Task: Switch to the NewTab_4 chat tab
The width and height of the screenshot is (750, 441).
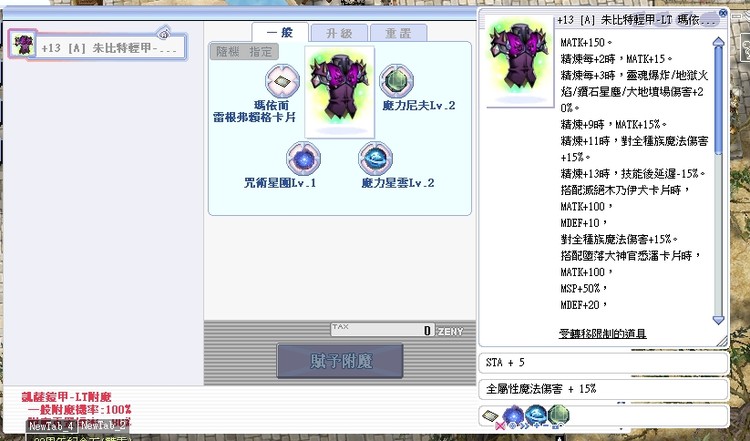Action: click(x=50, y=426)
